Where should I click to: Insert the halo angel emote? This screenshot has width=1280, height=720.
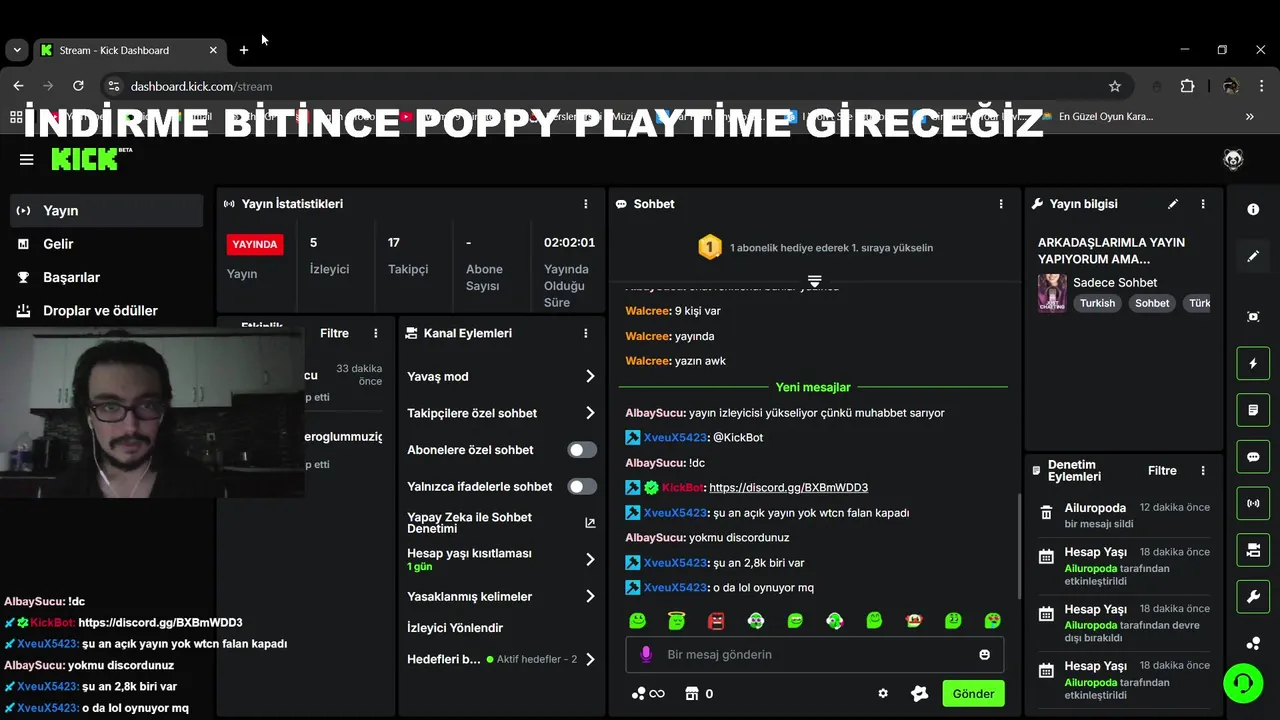point(677,621)
